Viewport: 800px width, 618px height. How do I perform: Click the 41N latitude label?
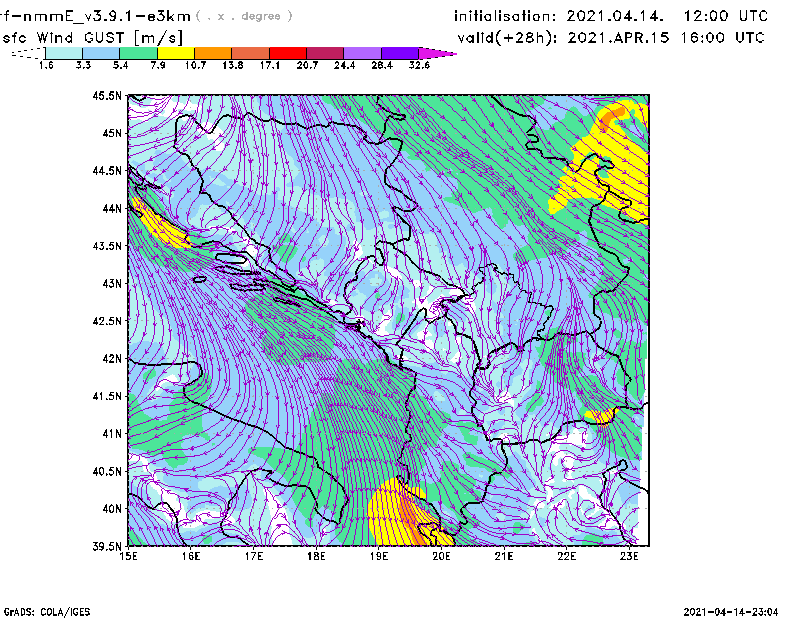pyautogui.click(x=112, y=434)
